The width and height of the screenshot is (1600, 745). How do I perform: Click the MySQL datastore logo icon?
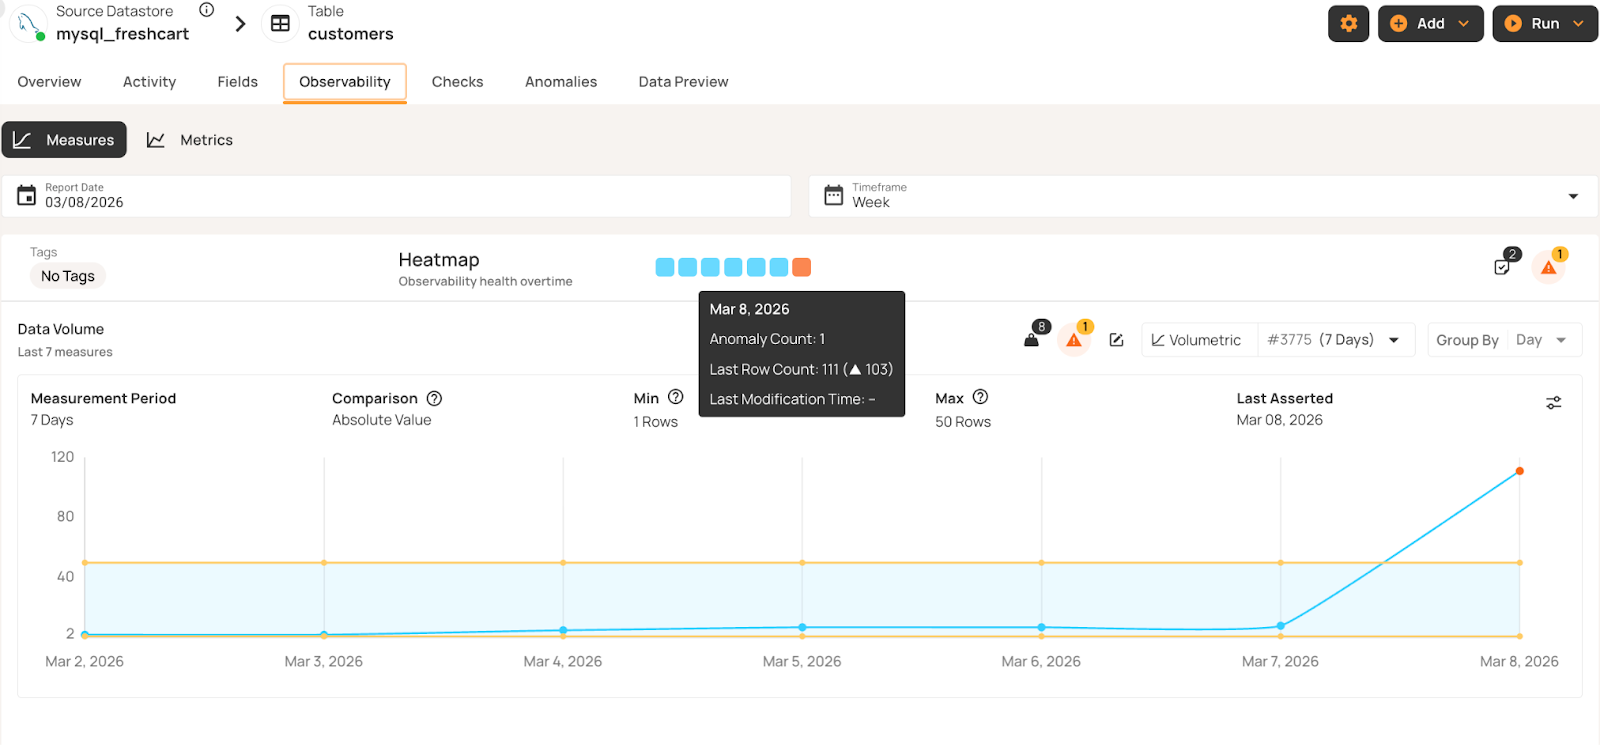tap(28, 23)
